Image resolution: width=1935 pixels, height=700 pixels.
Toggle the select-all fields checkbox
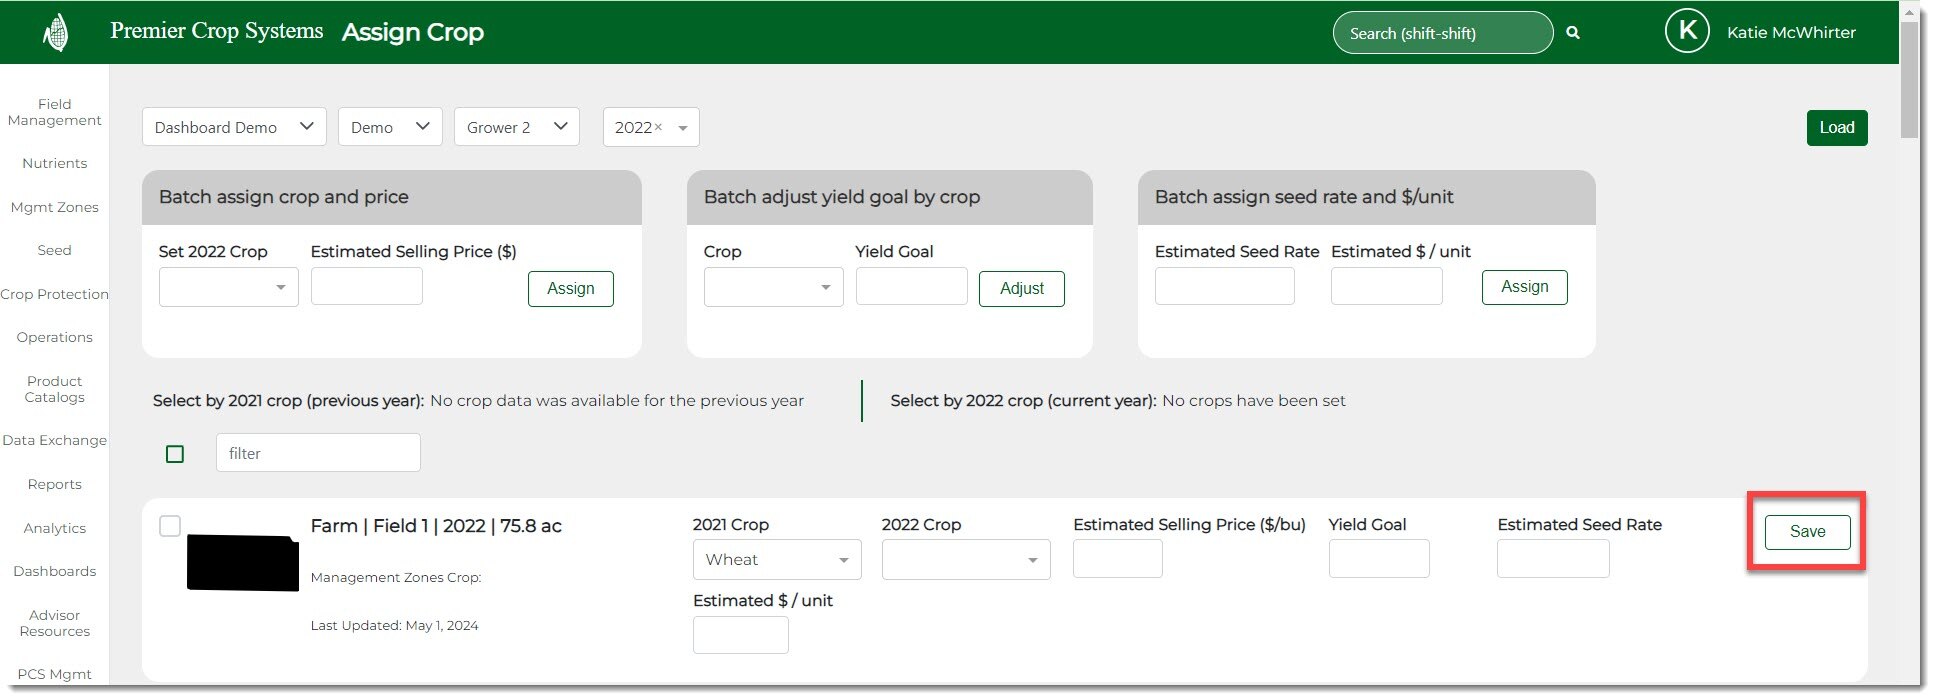[x=175, y=454]
